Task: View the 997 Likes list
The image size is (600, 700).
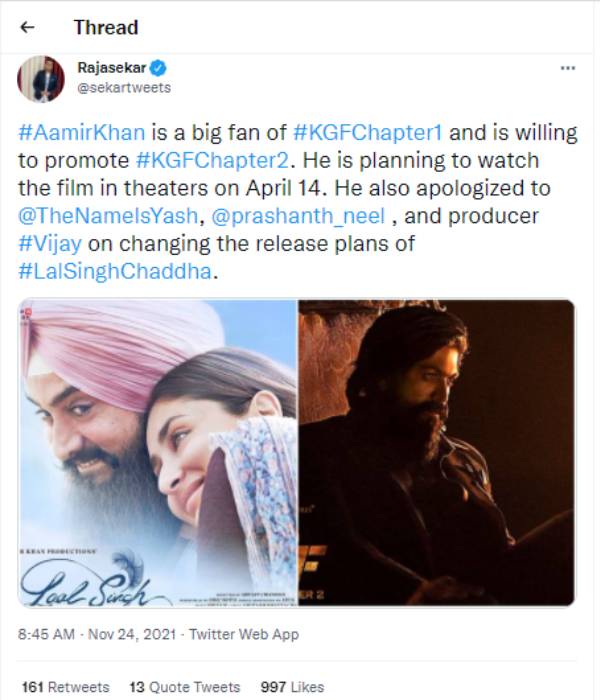Action: click(x=292, y=687)
